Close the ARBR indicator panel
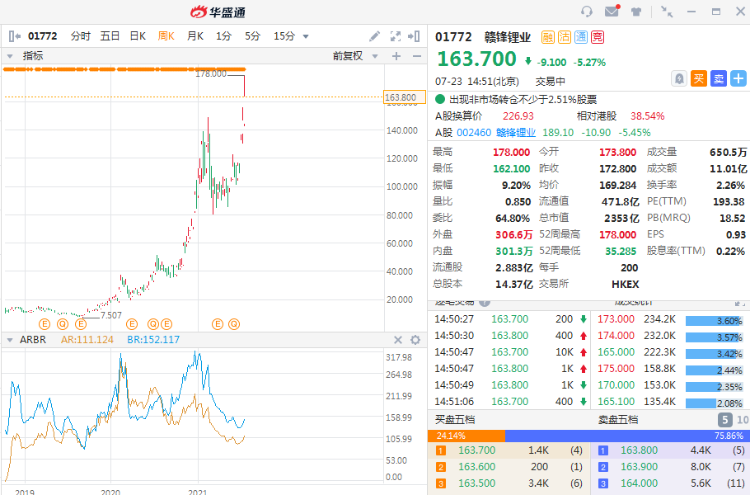 [398, 340]
